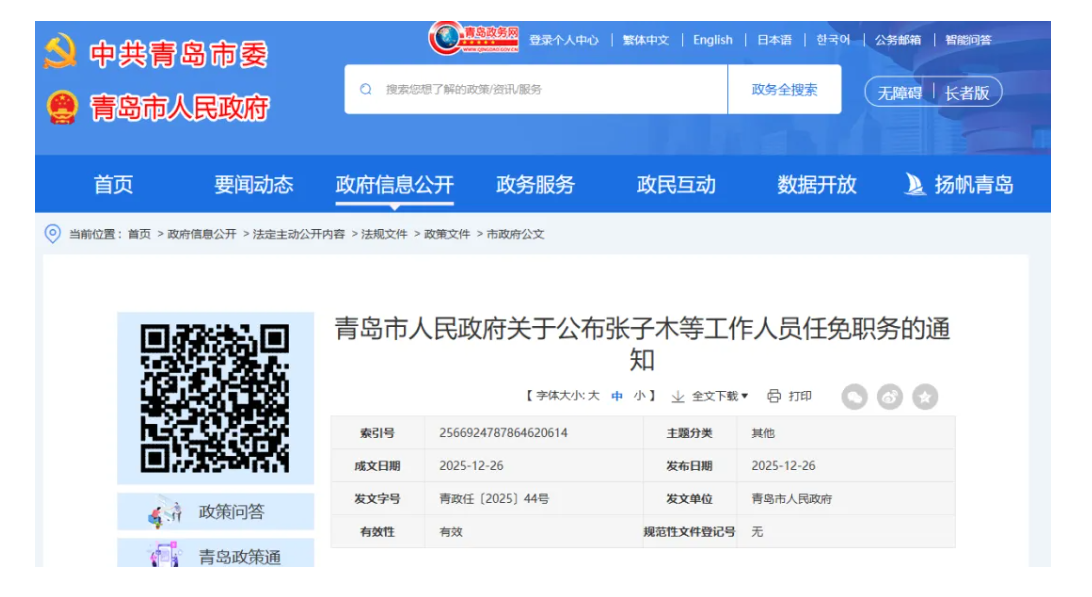Open 政策问答 in the sidebar

231,512
